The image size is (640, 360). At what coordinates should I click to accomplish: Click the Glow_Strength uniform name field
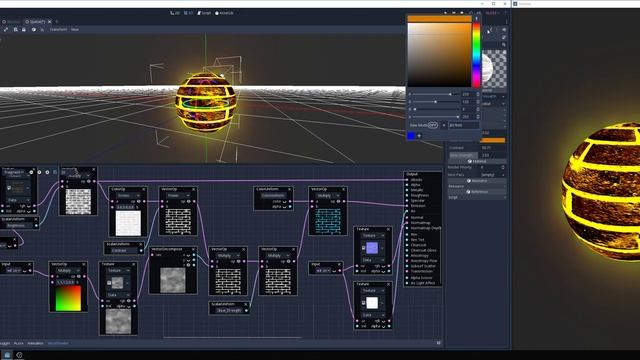coord(229,310)
